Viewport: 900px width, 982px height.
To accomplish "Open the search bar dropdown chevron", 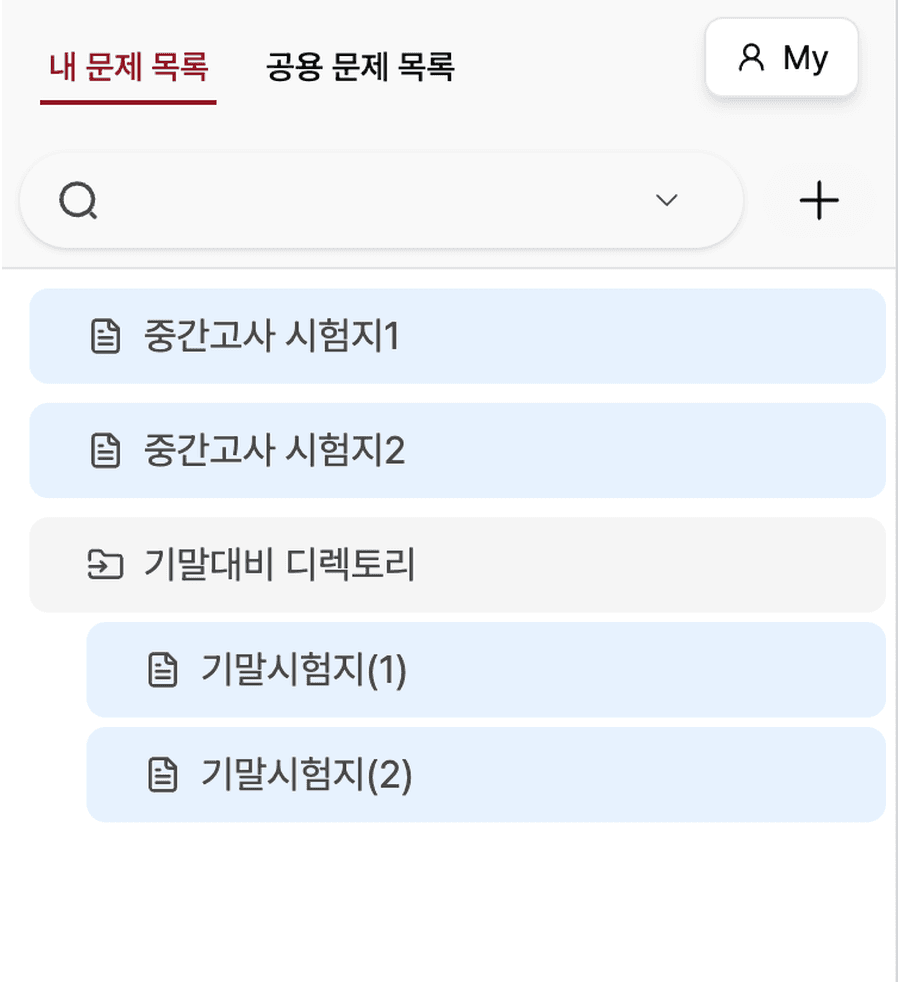I will 666,200.
